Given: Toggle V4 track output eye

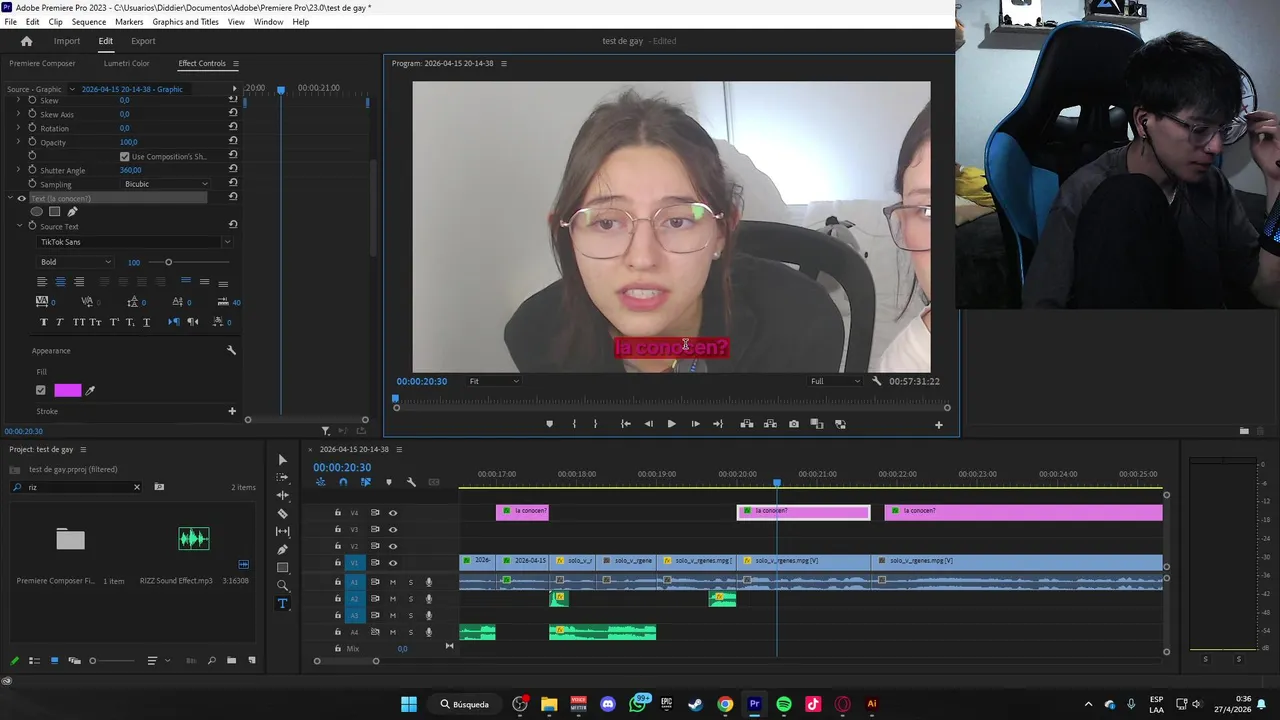Looking at the screenshot, I should tap(392, 513).
